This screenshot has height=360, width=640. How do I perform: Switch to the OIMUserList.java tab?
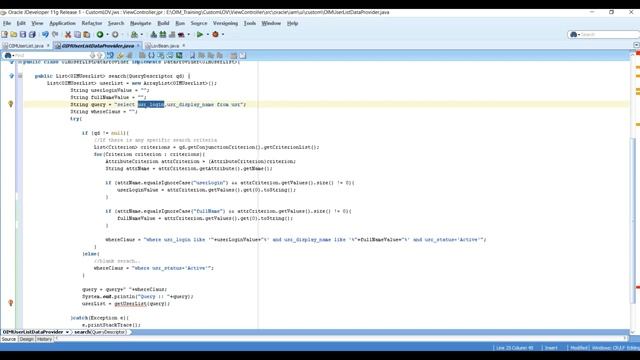click(25, 46)
